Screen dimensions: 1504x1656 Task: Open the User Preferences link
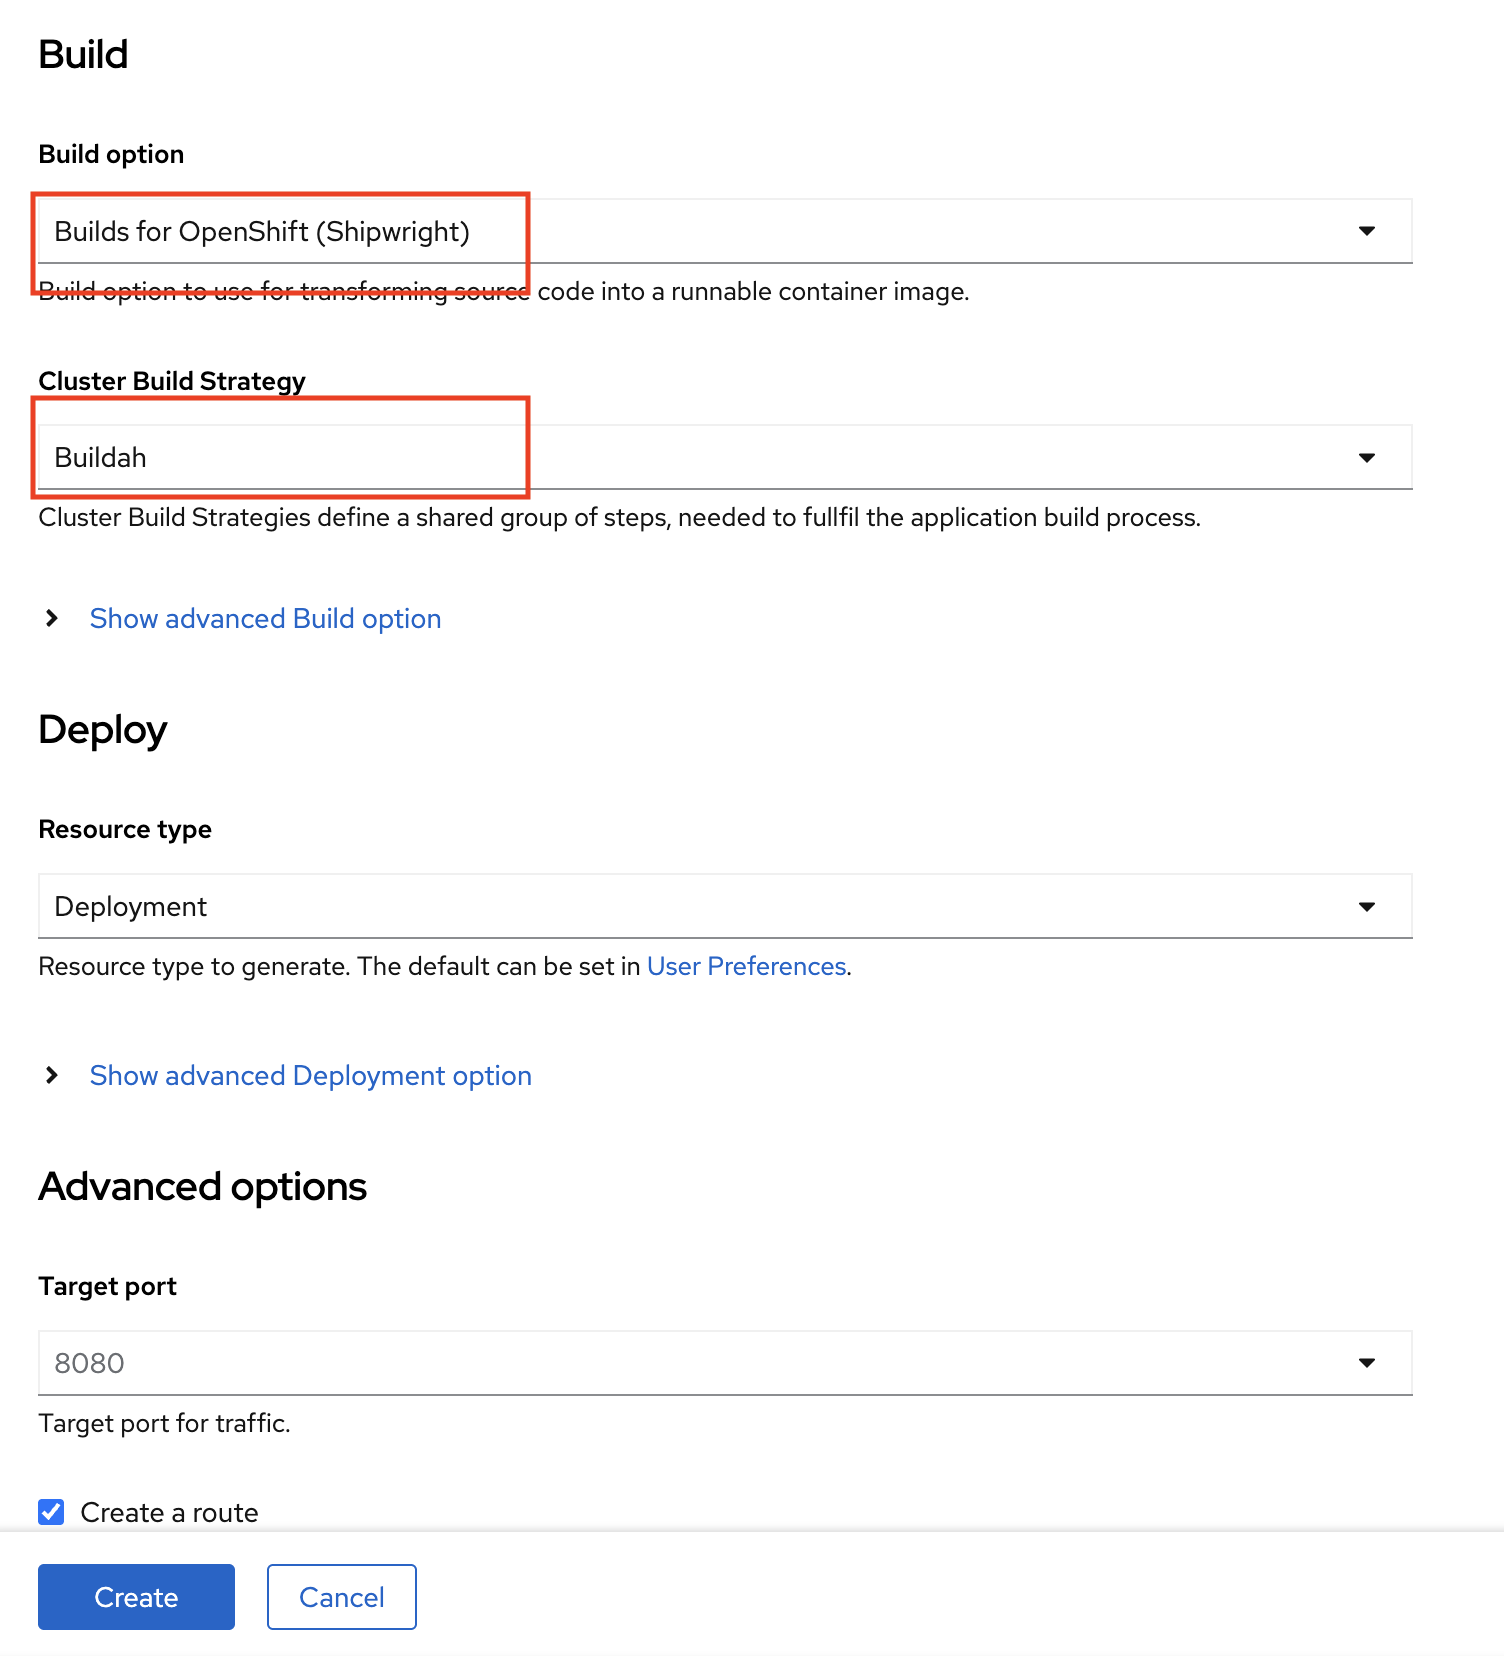tap(747, 966)
